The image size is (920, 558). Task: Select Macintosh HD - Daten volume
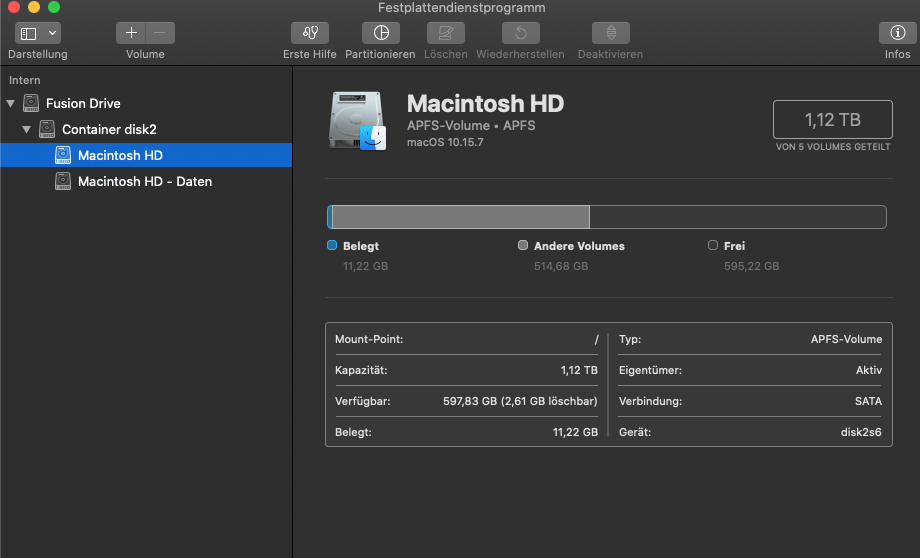pos(144,181)
